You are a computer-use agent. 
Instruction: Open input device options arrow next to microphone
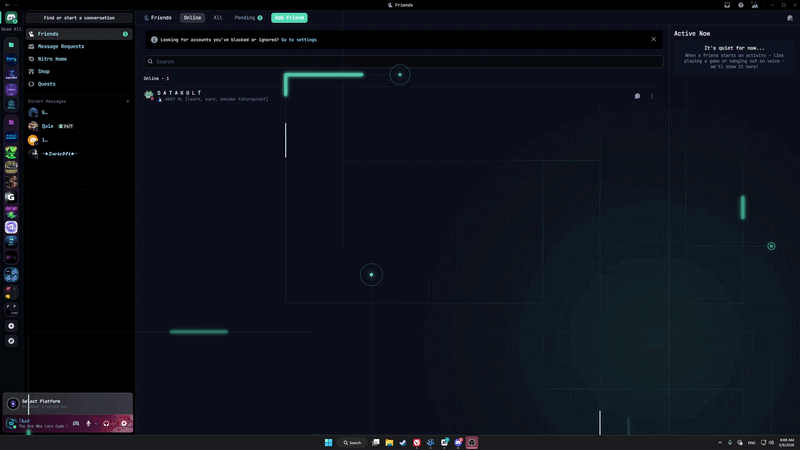coord(96,423)
